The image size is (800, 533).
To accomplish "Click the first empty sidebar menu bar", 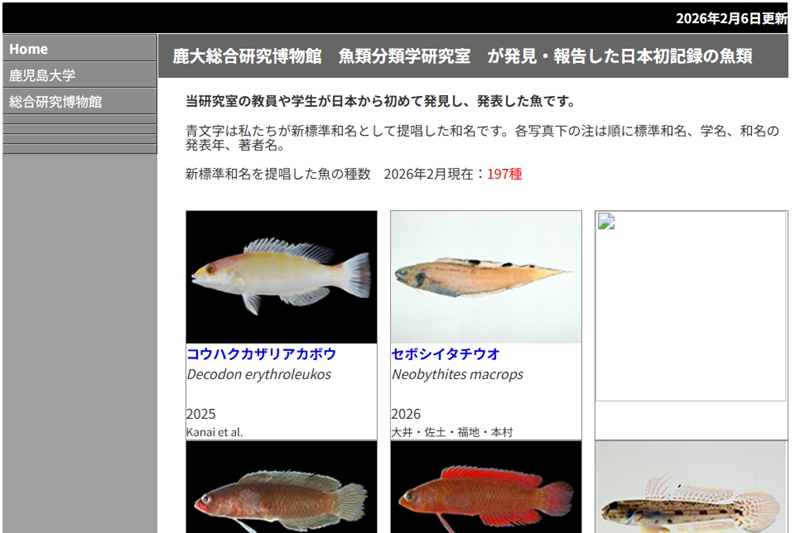I will [80, 119].
